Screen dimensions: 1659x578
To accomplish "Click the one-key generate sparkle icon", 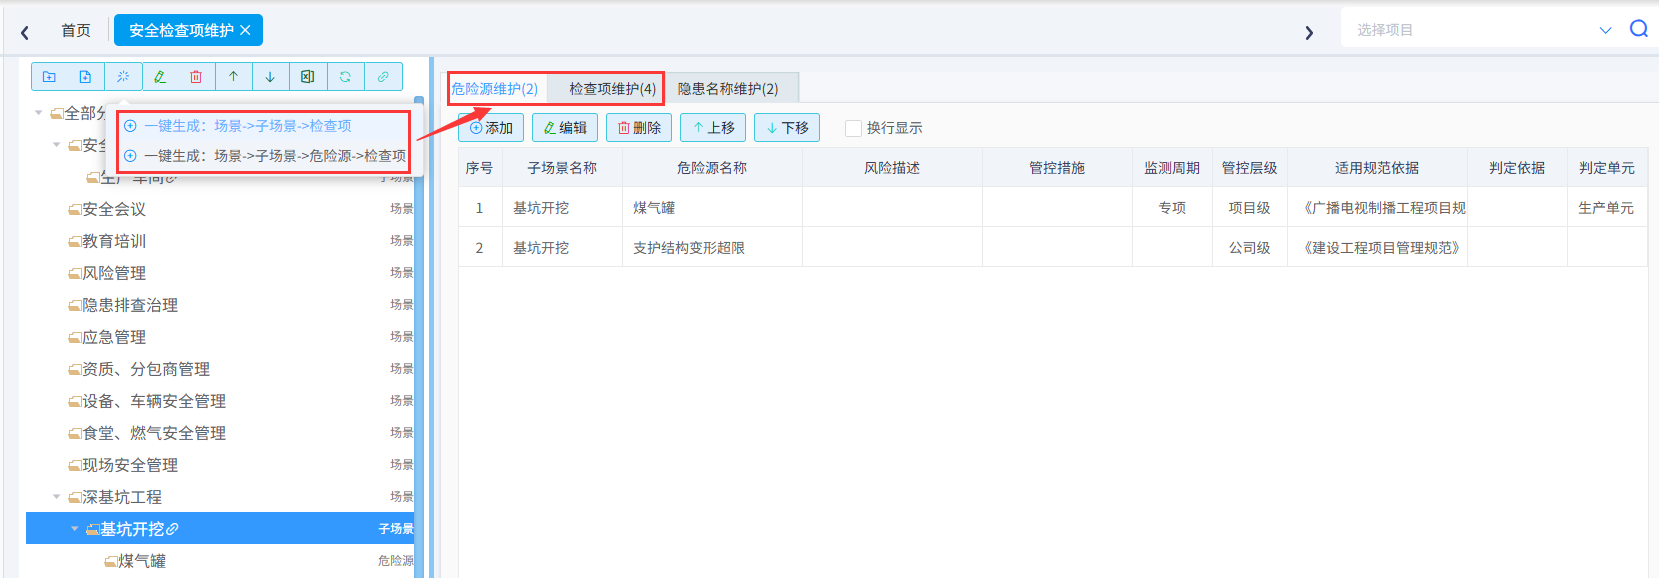I will point(122,77).
